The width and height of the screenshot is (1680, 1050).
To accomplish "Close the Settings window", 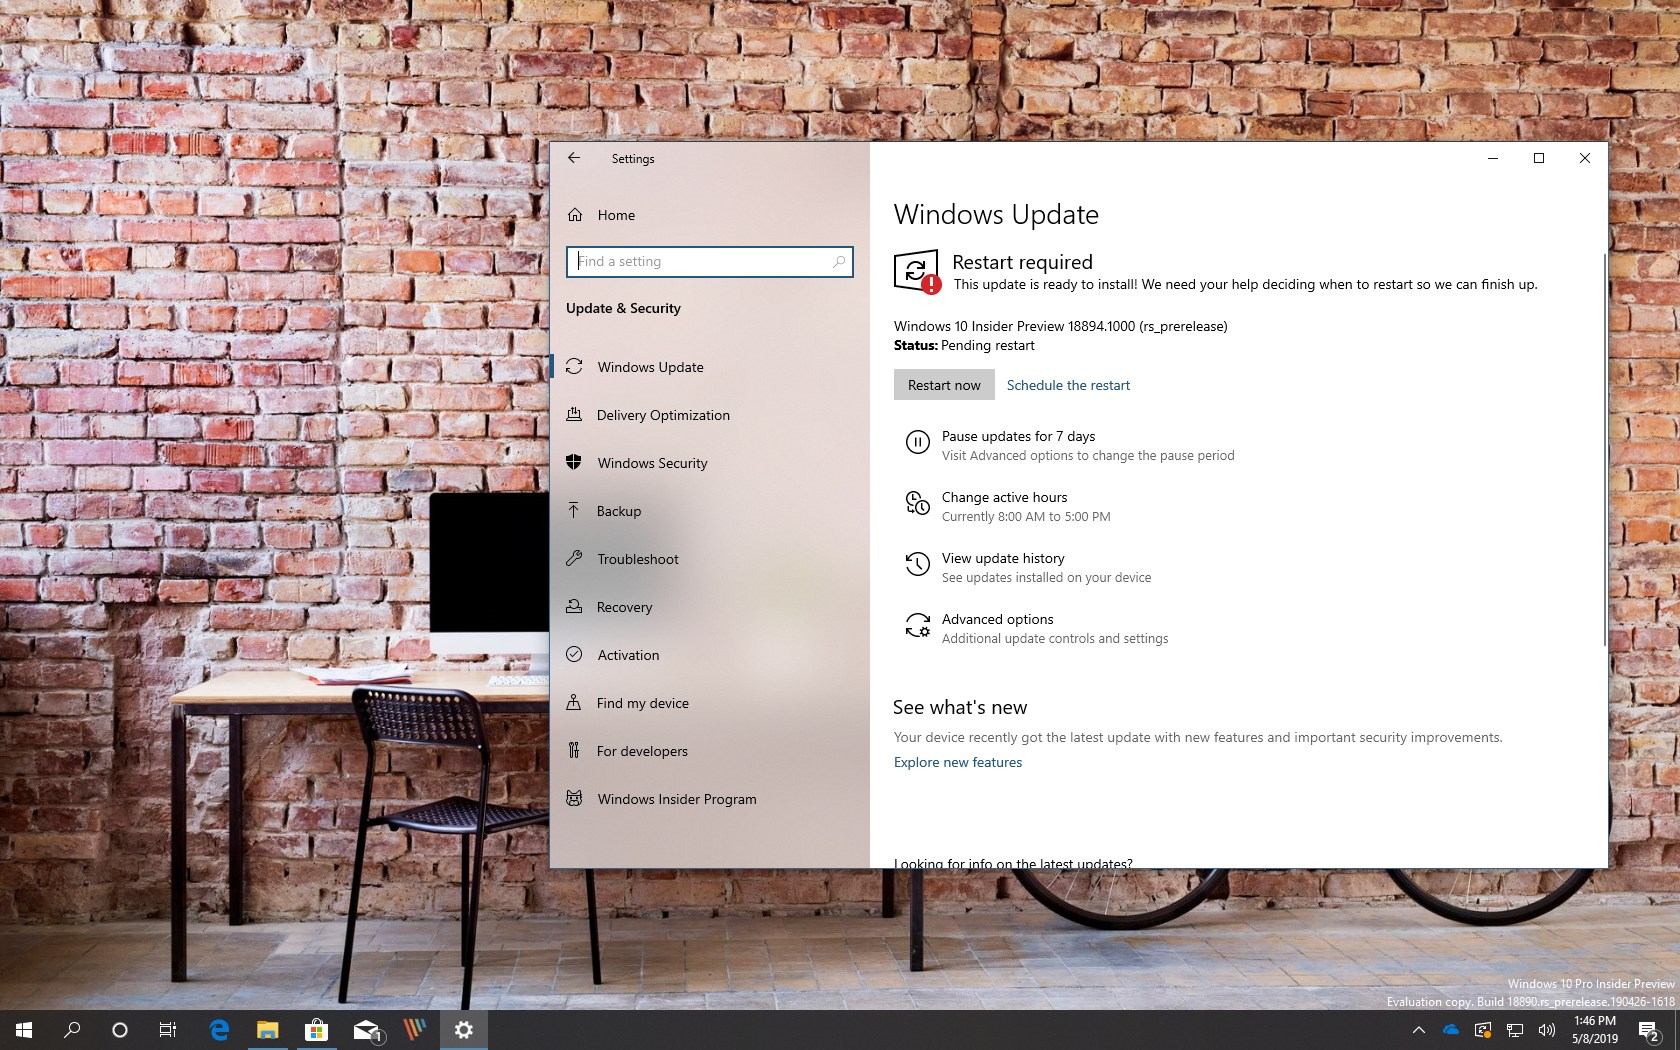I will pos(1585,158).
